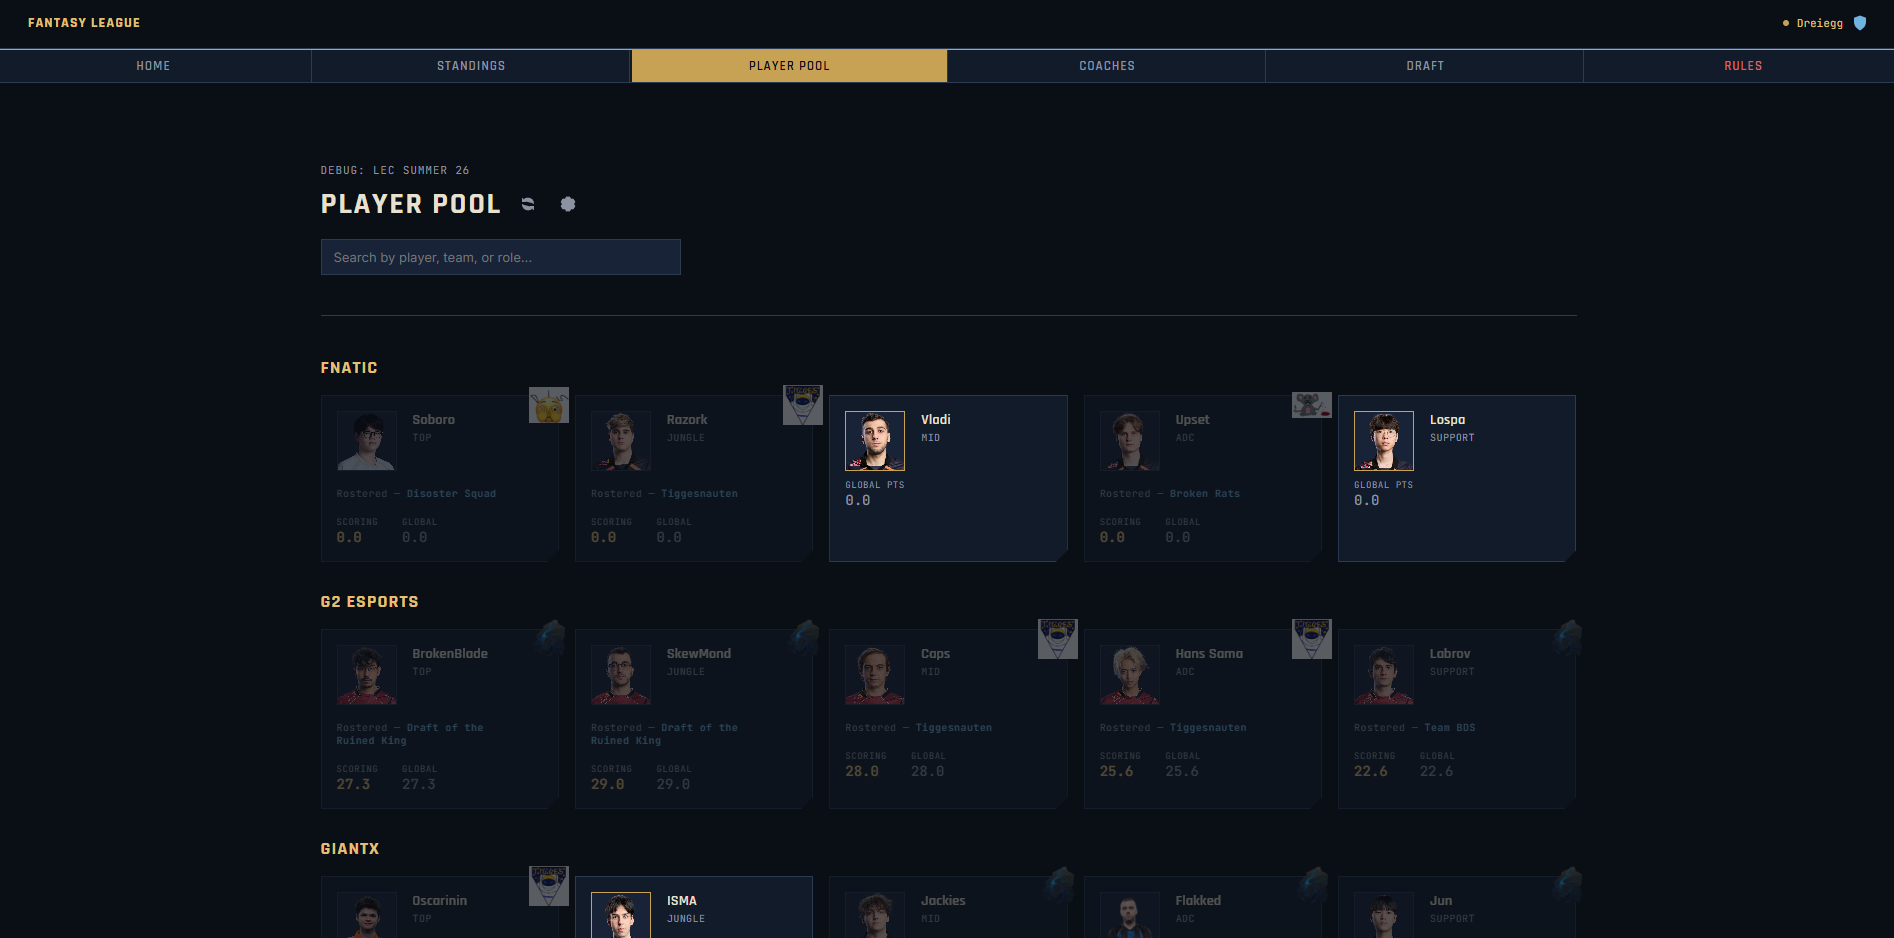Click ISMA's player portrait
This screenshot has height=938, width=1894.
click(621, 915)
